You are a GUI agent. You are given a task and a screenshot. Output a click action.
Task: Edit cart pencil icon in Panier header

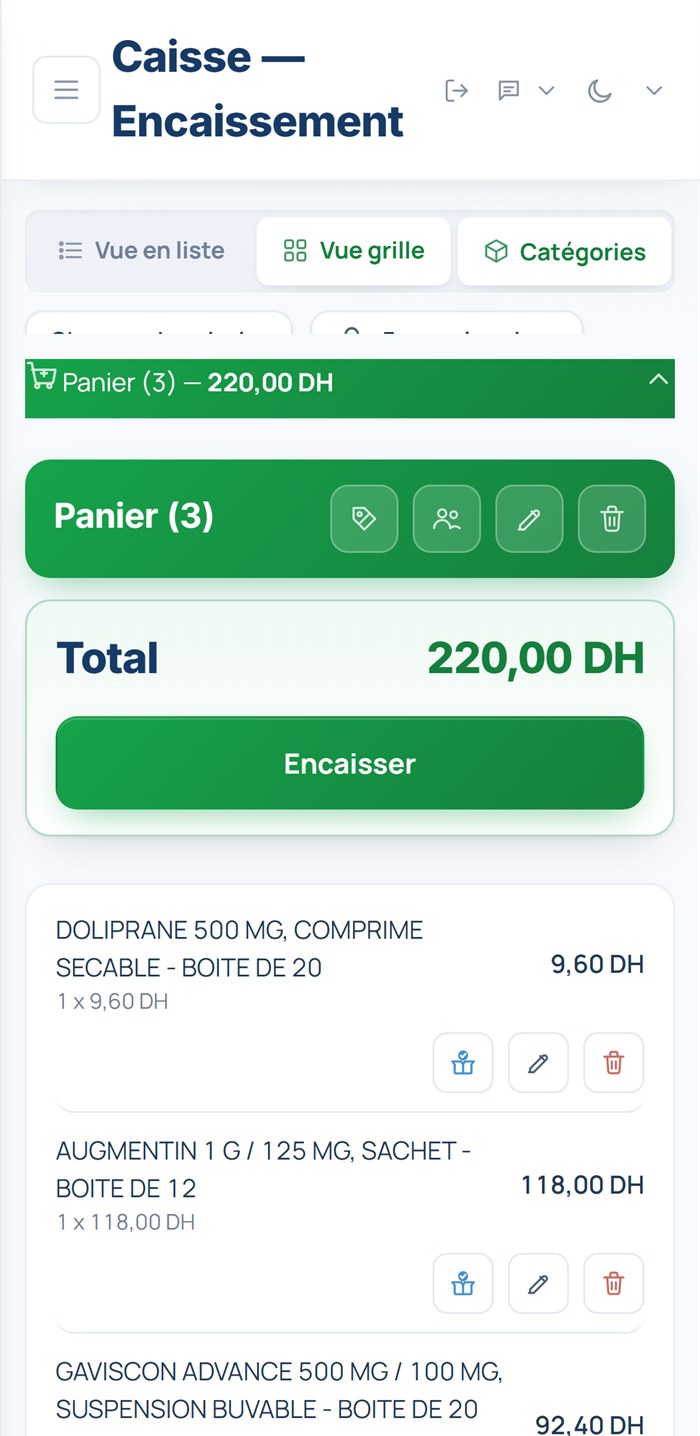[x=529, y=518]
